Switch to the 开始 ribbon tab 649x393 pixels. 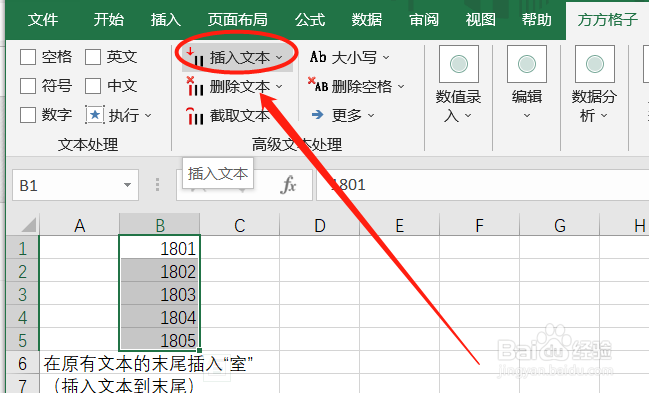pos(108,19)
